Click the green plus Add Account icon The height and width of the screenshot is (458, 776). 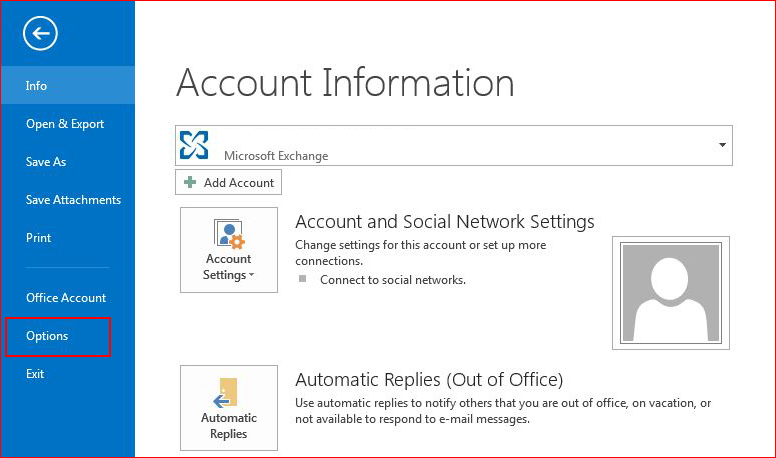coord(190,182)
